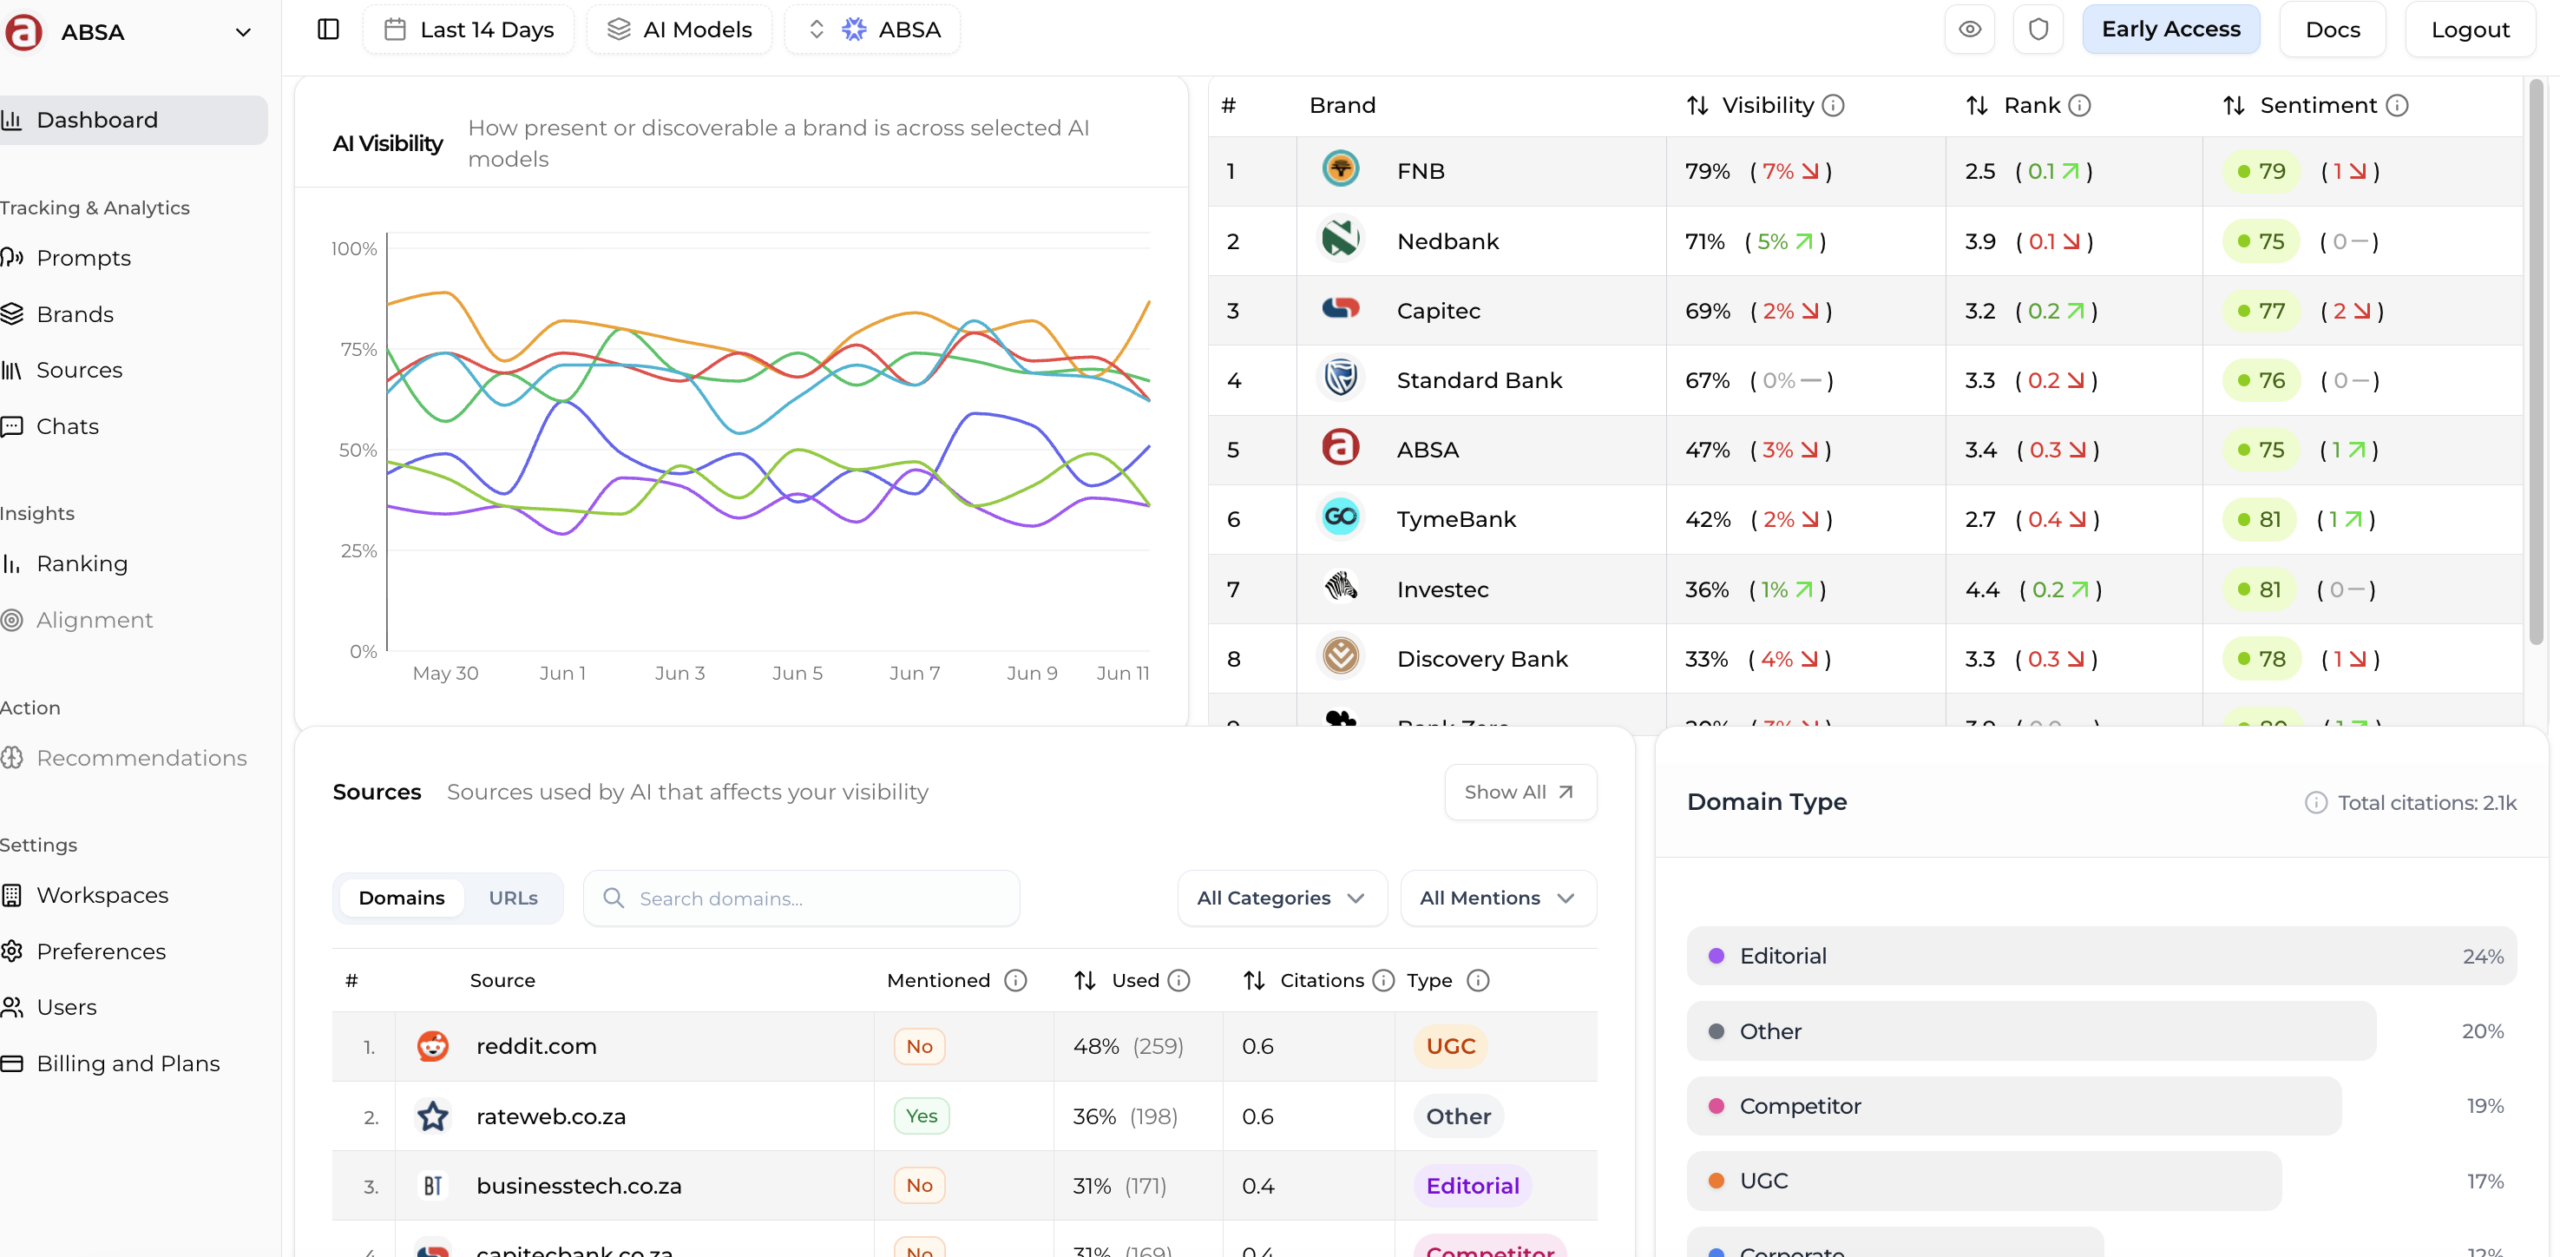Click the Type column info icon
The height and width of the screenshot is (1257, 2560).
pos(1477,980)
